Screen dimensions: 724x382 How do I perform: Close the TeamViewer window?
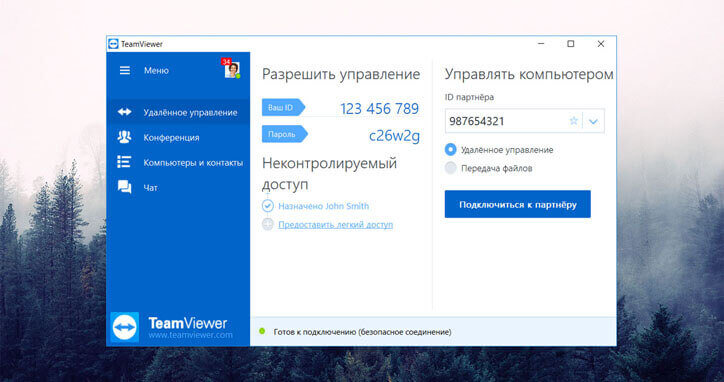click(601, 44)
